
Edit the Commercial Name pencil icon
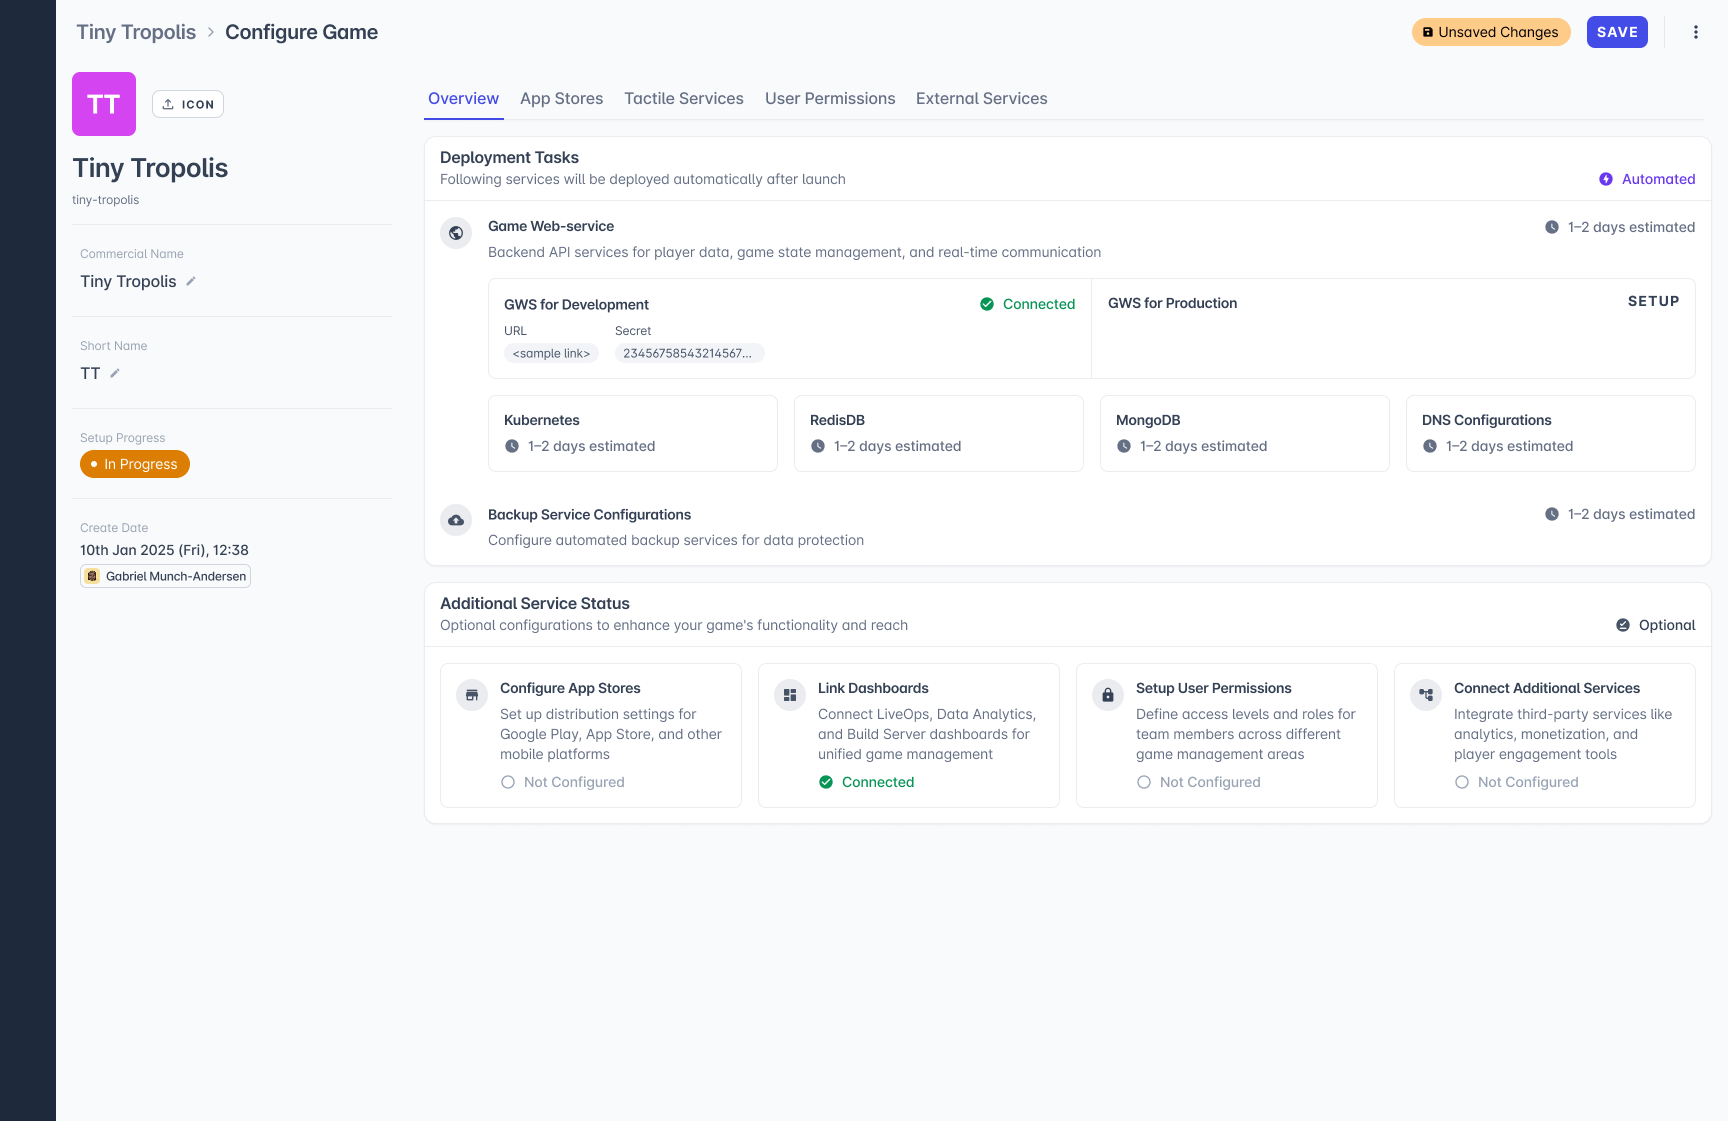point(191,281)
